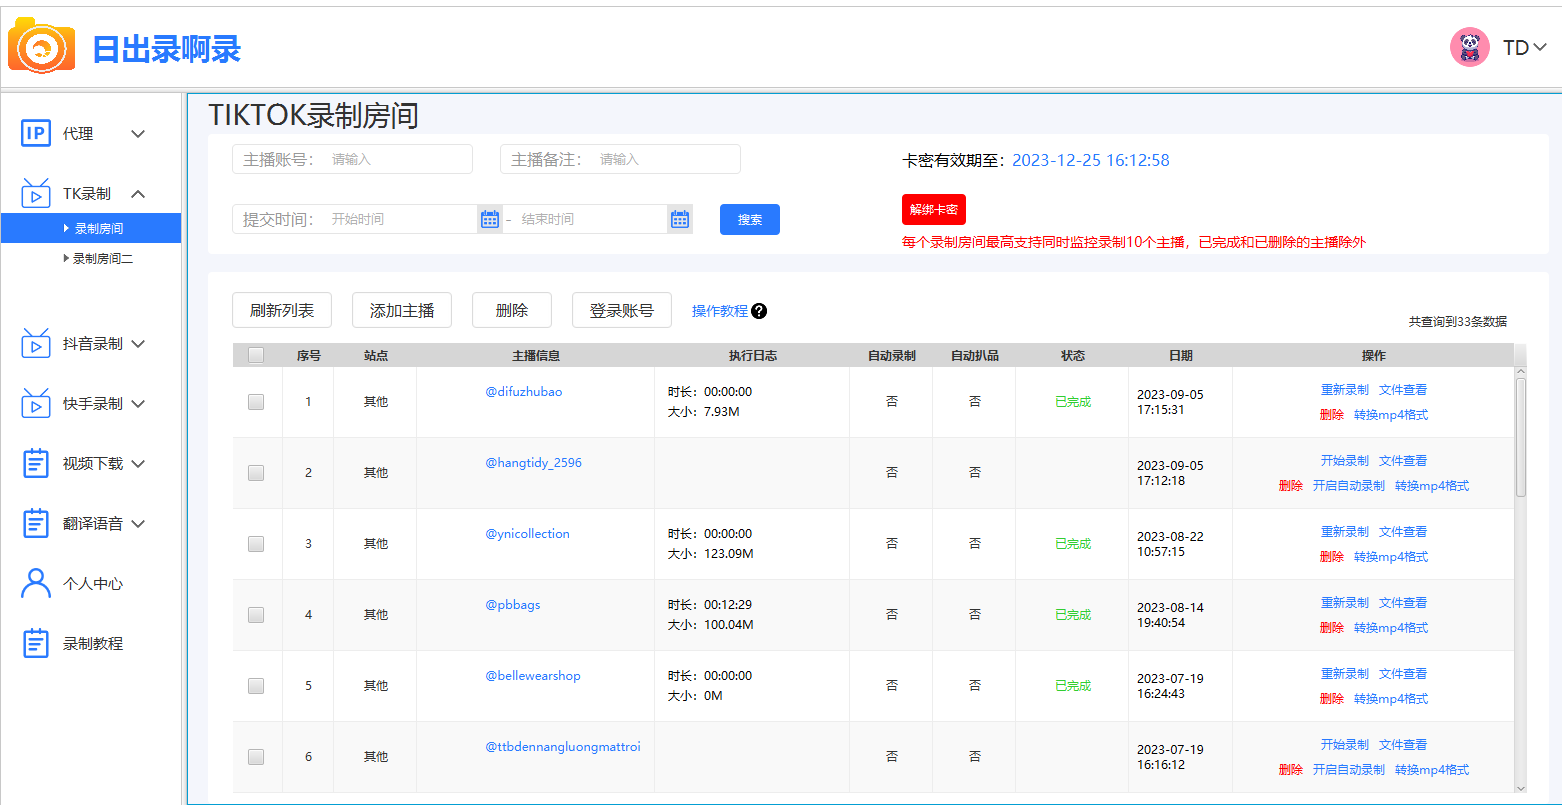Focus the 开始时间 date field
This screenshot has height=805, width=1562.
point(400,219)
